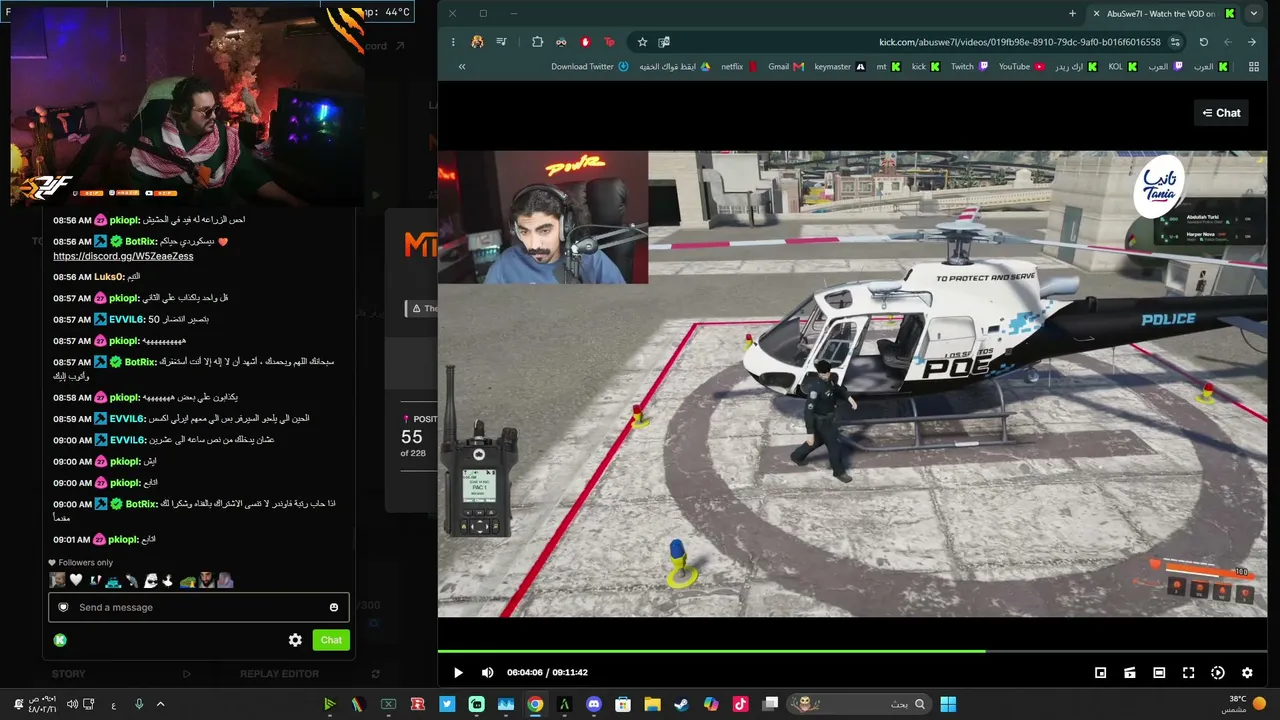1280x720 pixels.
Task: Open the discord.gg/W5ZeaeZess link
Action: tap(123, 256)
